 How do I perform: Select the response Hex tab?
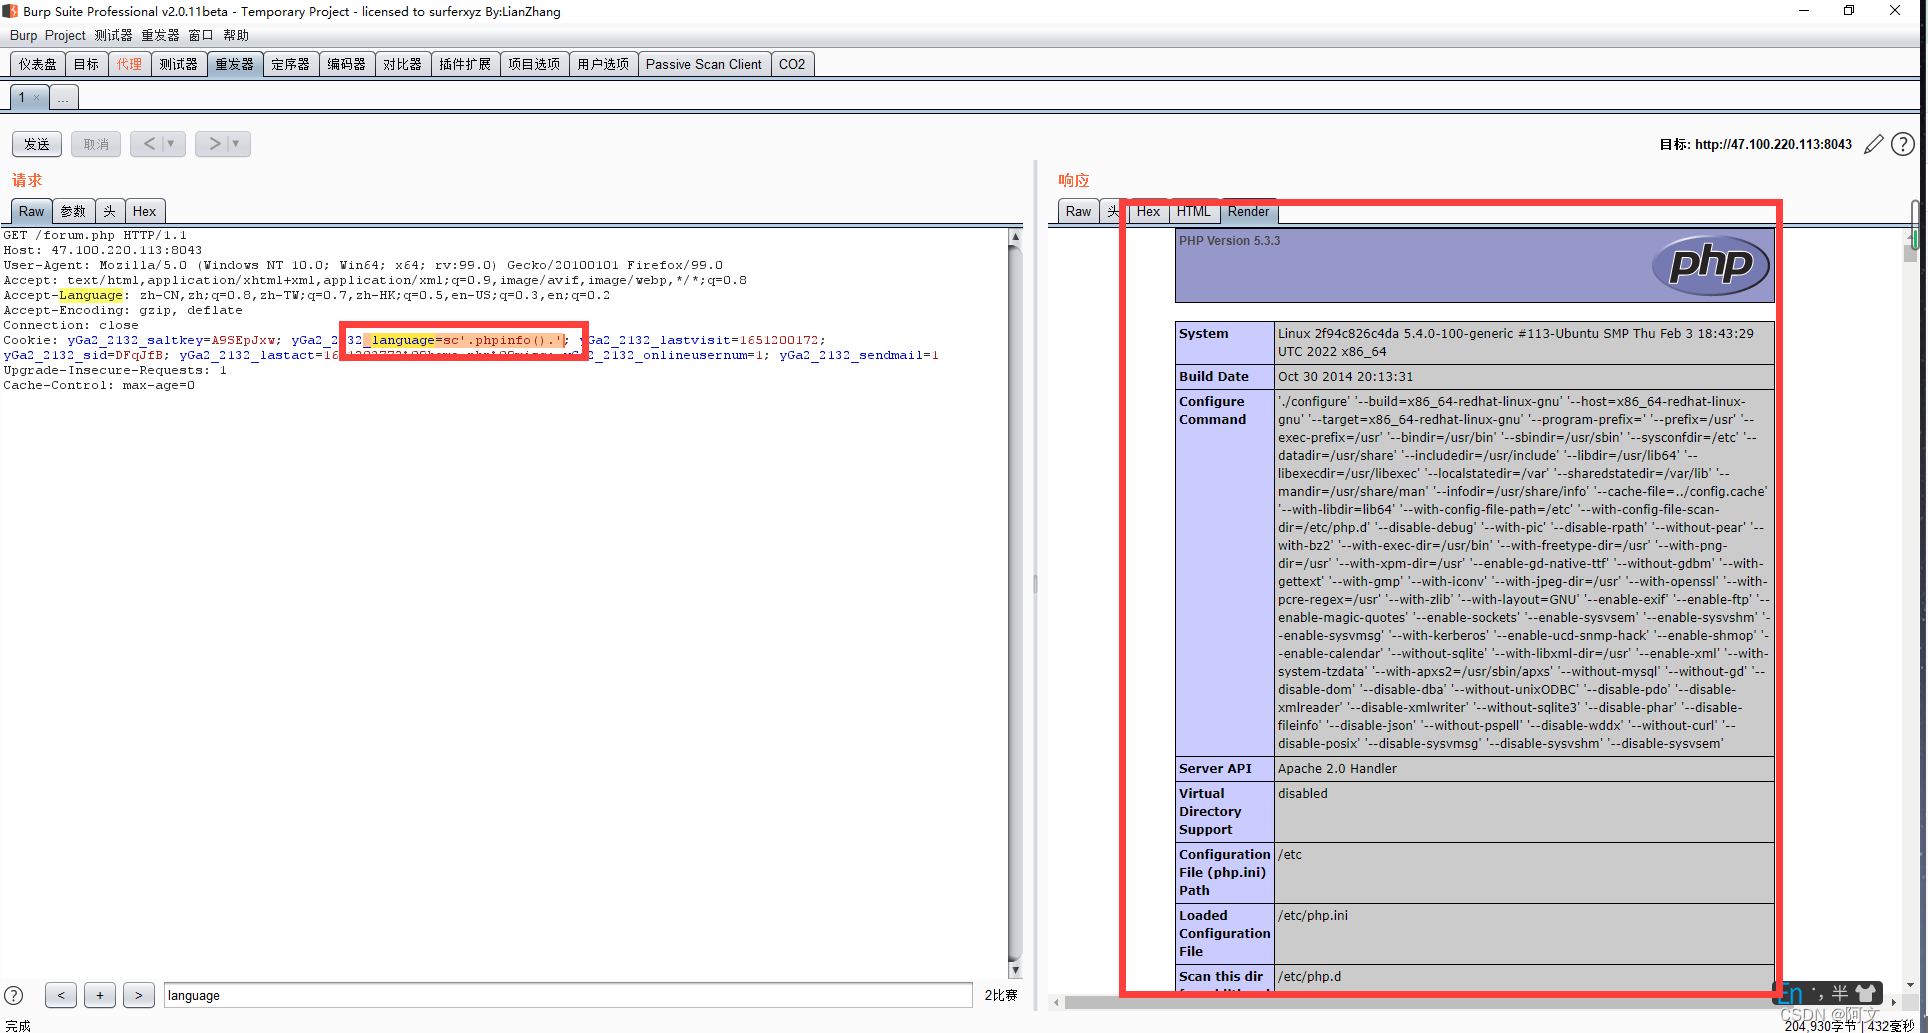1148,211
